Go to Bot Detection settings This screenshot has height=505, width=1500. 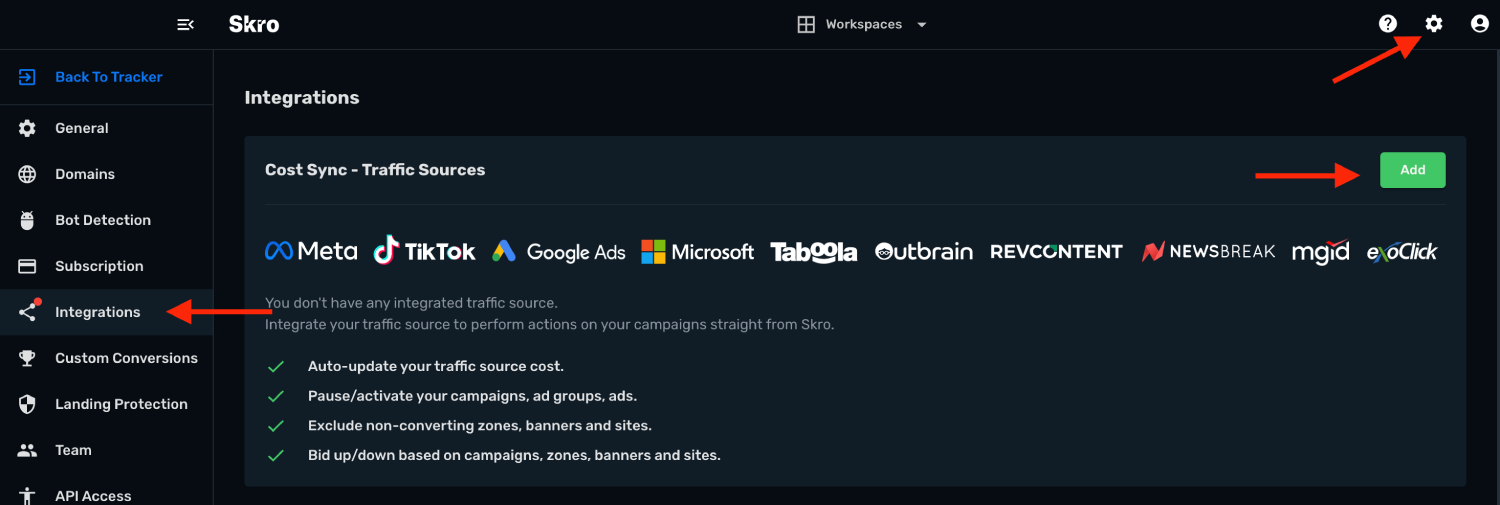click(x=106, y=220)
